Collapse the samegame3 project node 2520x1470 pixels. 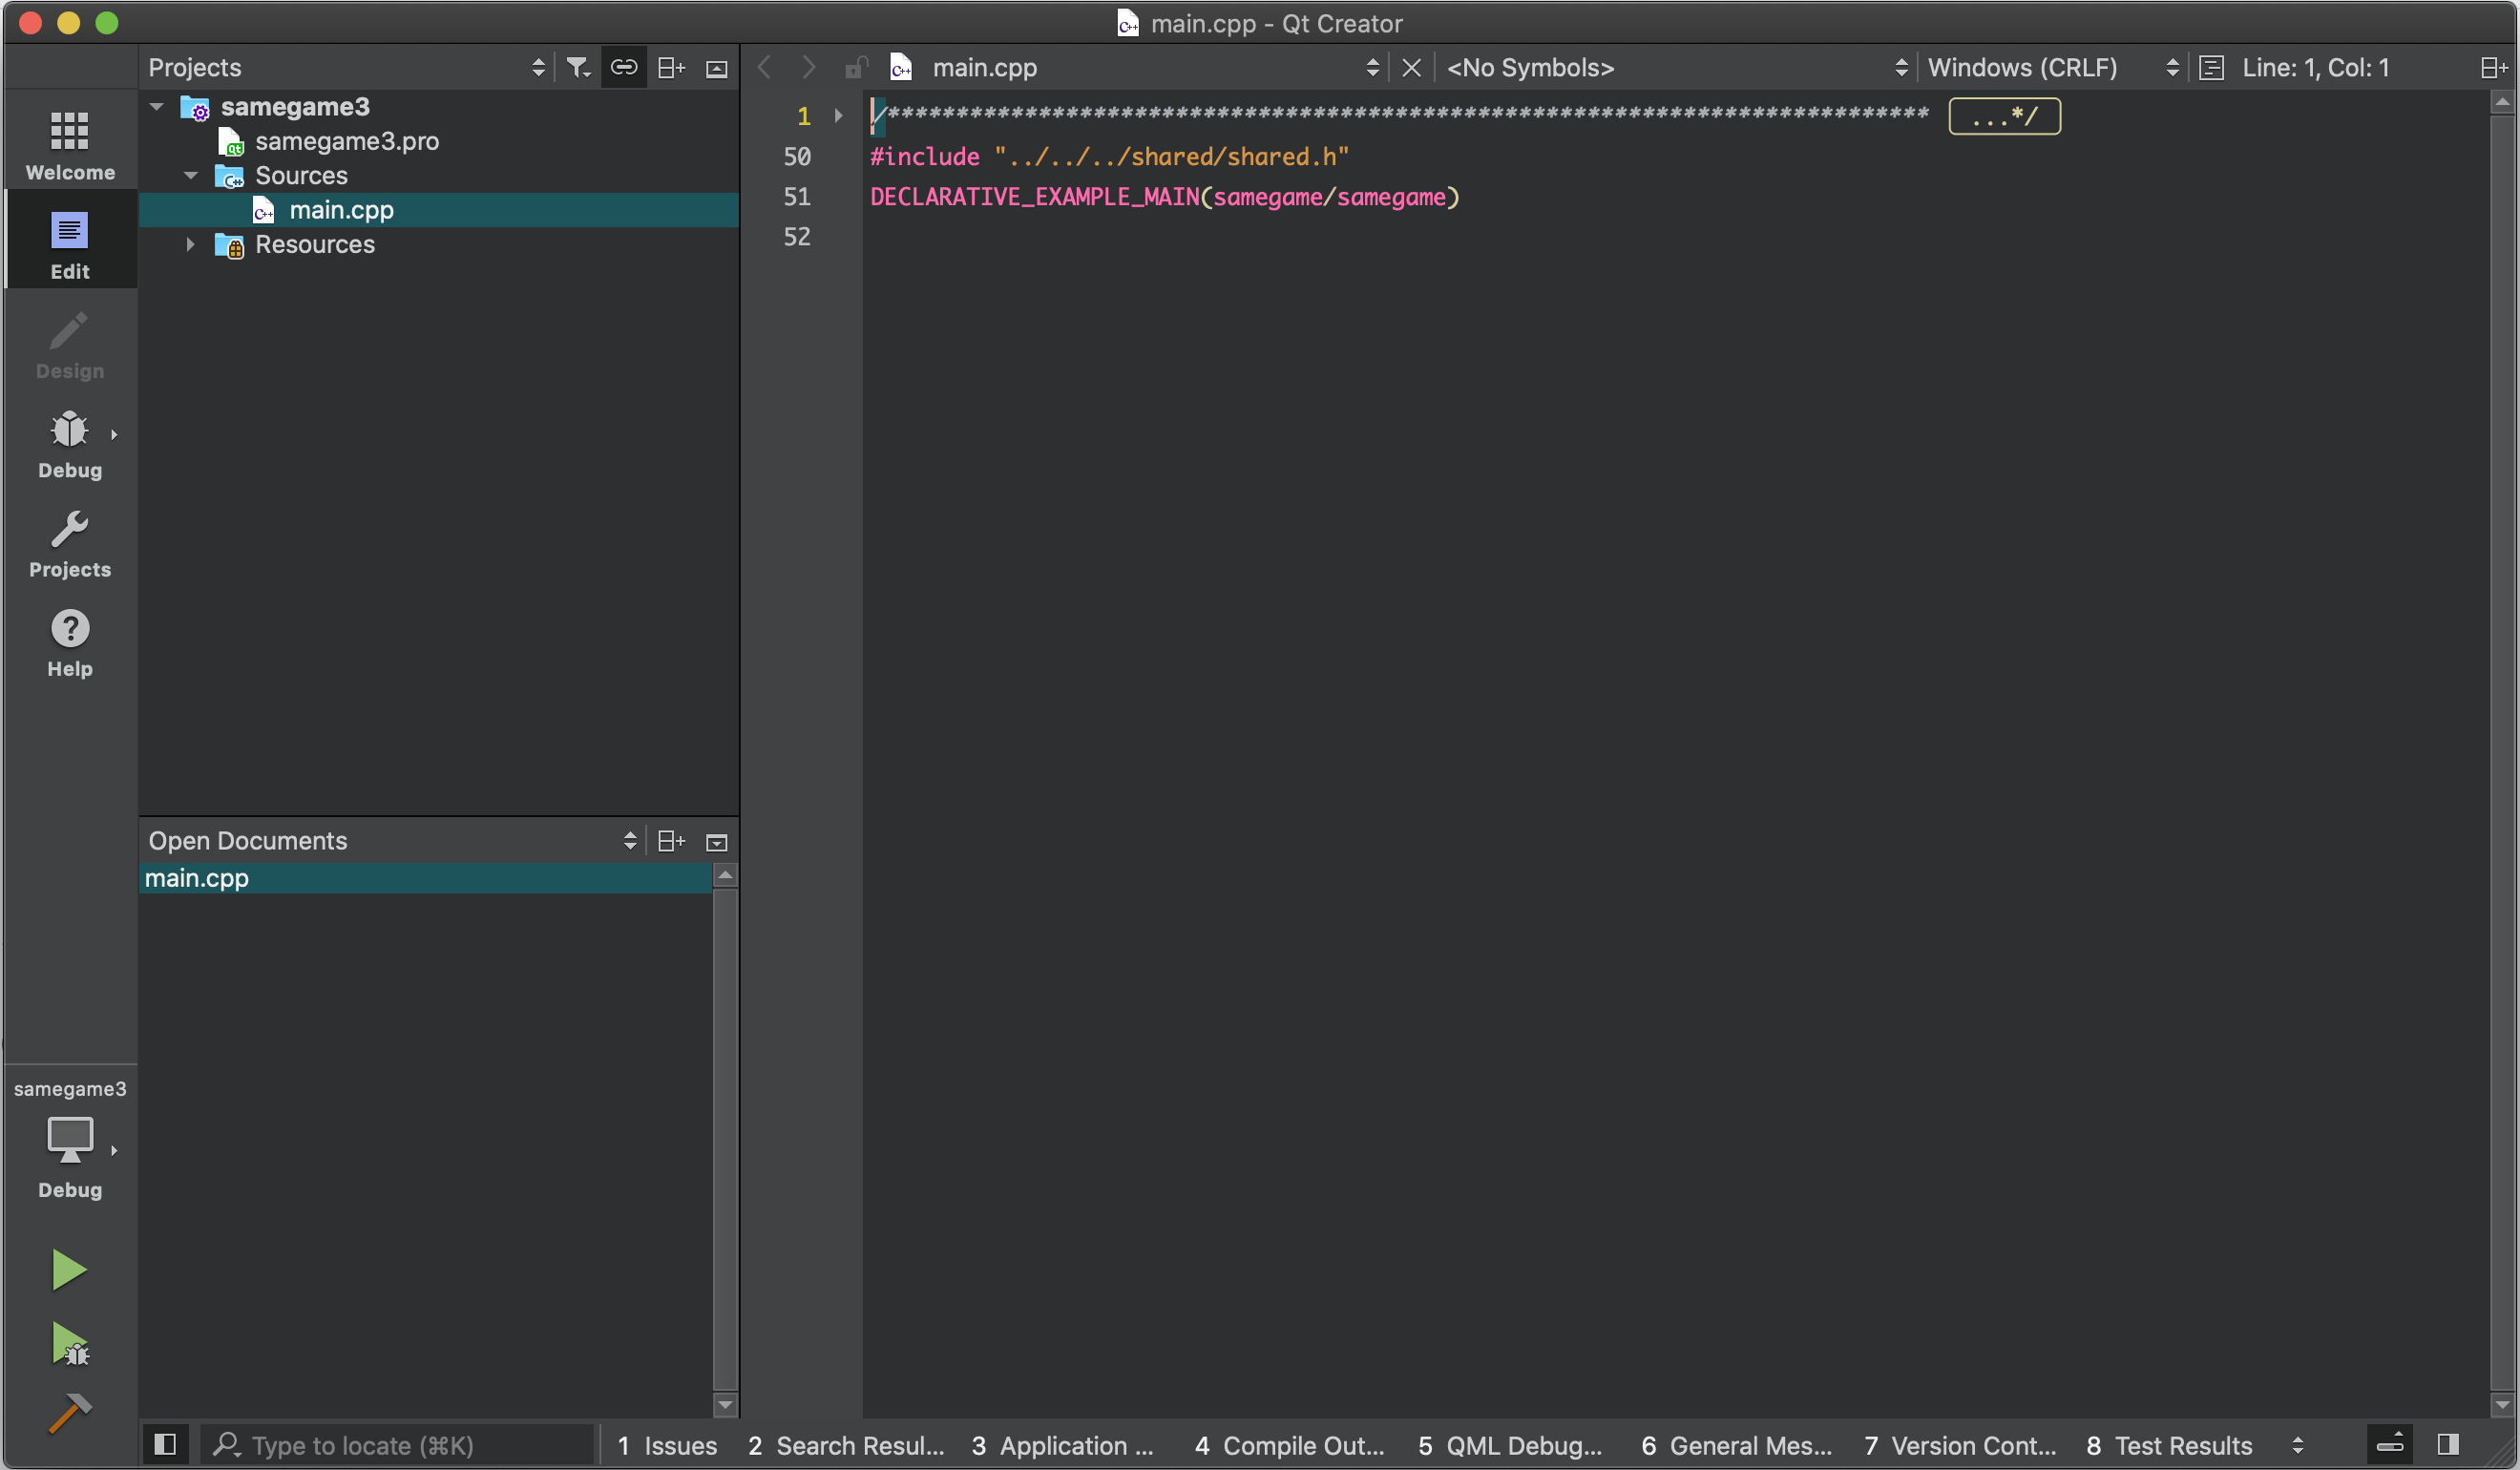[157, 106]
